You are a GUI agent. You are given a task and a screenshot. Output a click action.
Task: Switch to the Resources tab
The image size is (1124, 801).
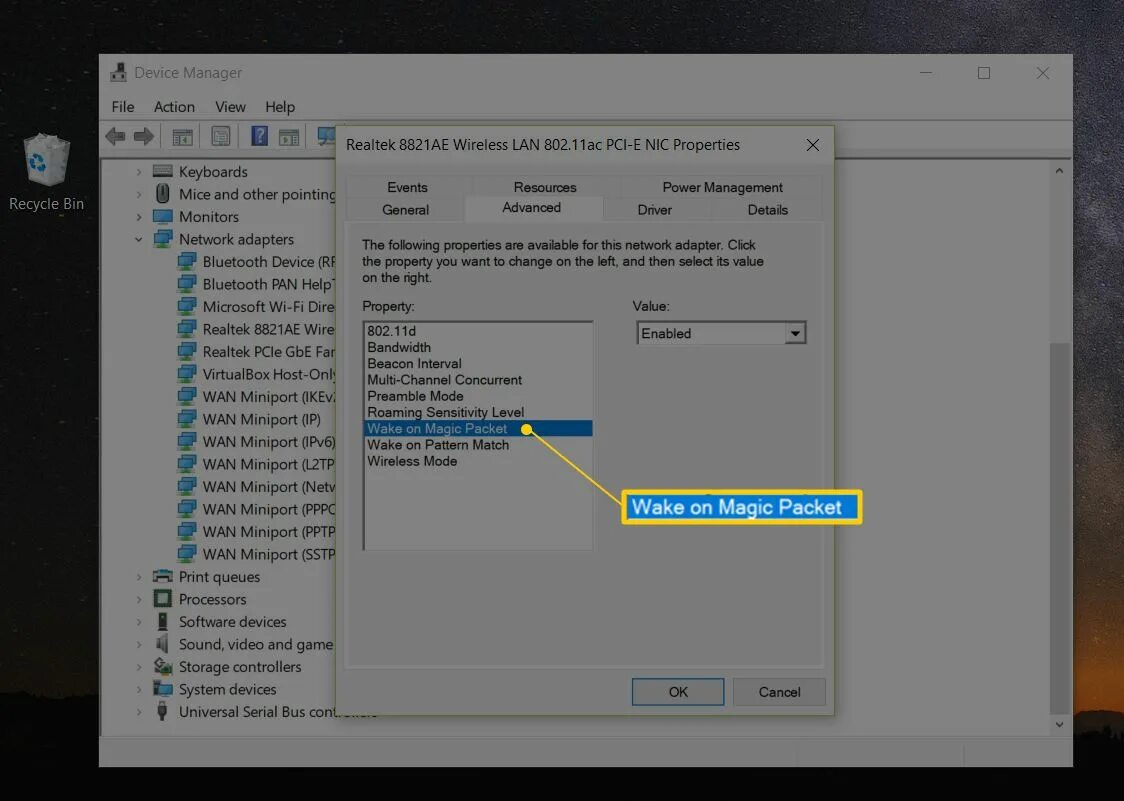coord(545,187)
